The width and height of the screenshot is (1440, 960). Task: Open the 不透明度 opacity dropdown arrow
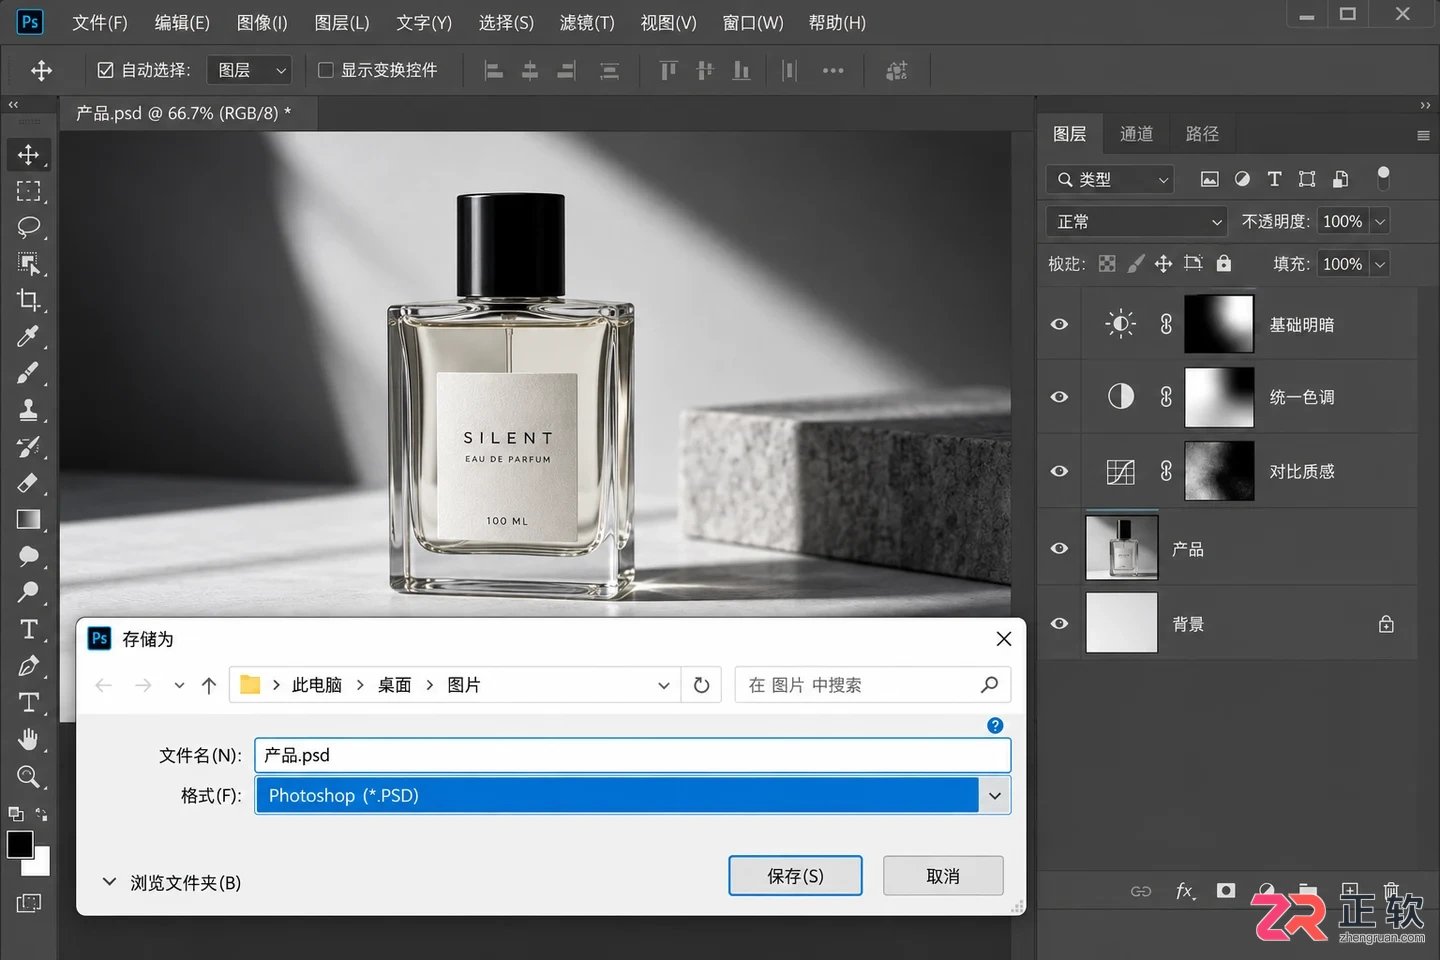[x=1380, y=221]
